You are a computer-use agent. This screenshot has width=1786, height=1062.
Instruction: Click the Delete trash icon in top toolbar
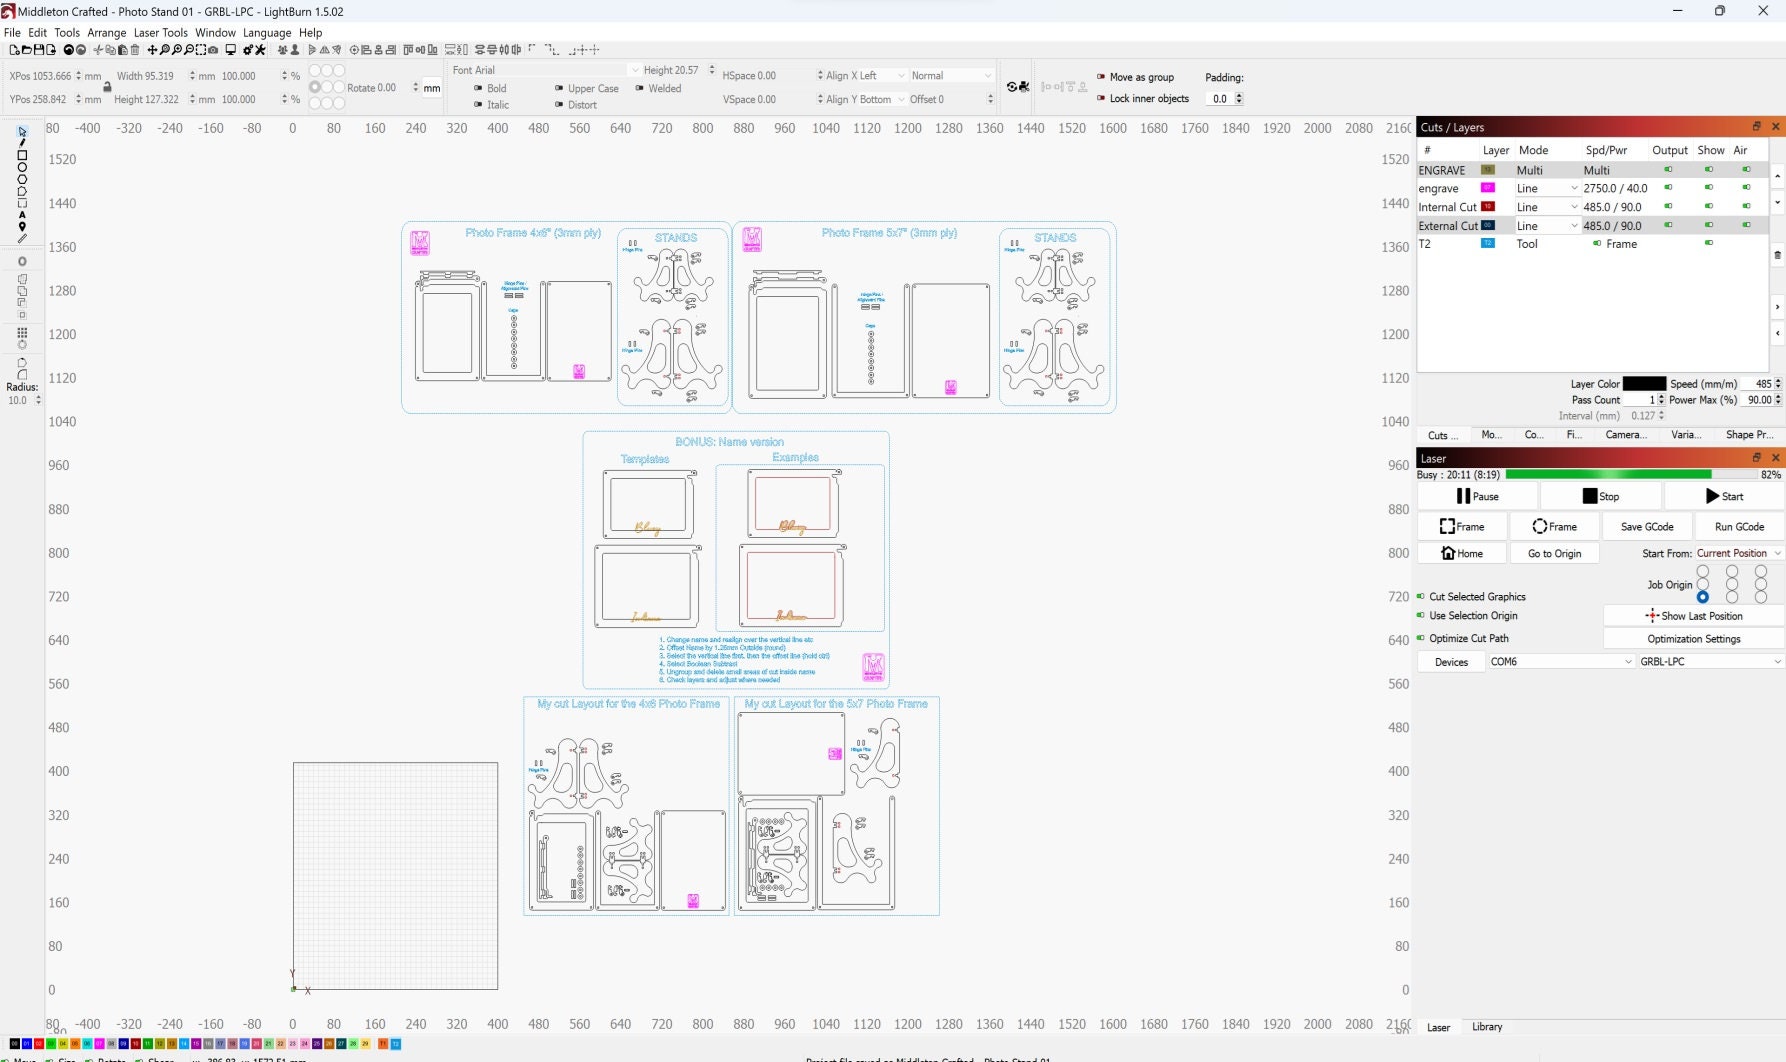(x=135, y=49)
